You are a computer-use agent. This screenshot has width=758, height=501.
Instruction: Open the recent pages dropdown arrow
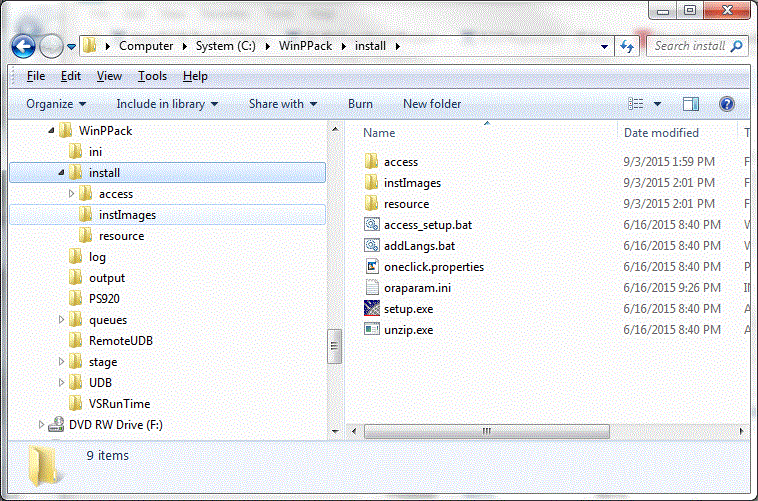[71, 47]
